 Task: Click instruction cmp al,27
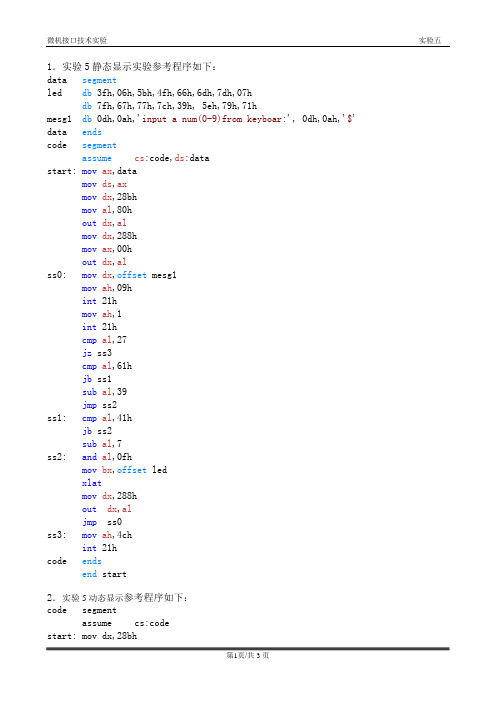[104, 340]
